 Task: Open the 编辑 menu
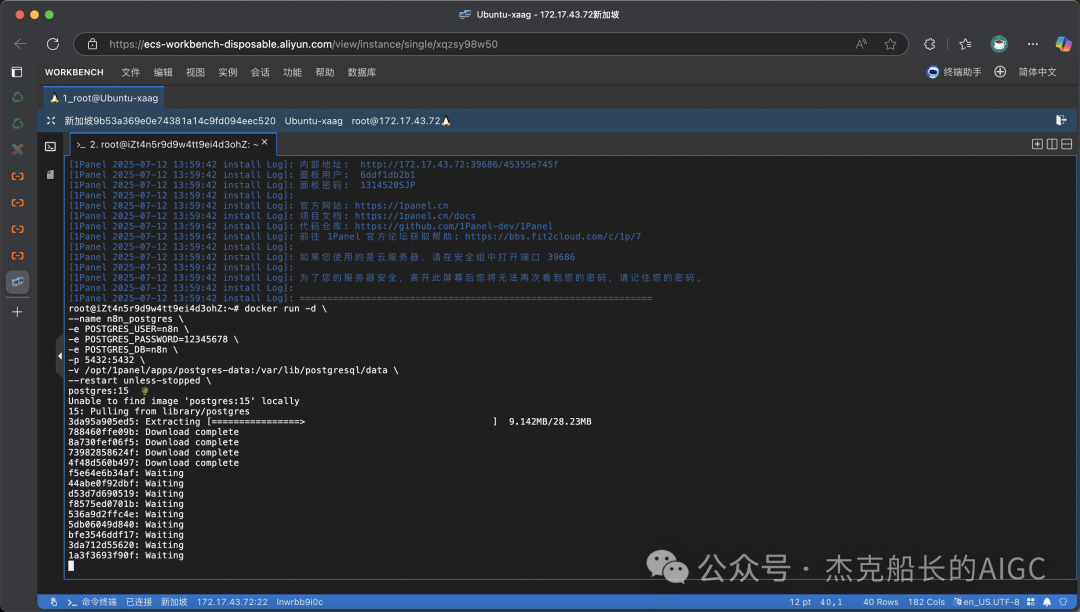click(x=163, y=72)
